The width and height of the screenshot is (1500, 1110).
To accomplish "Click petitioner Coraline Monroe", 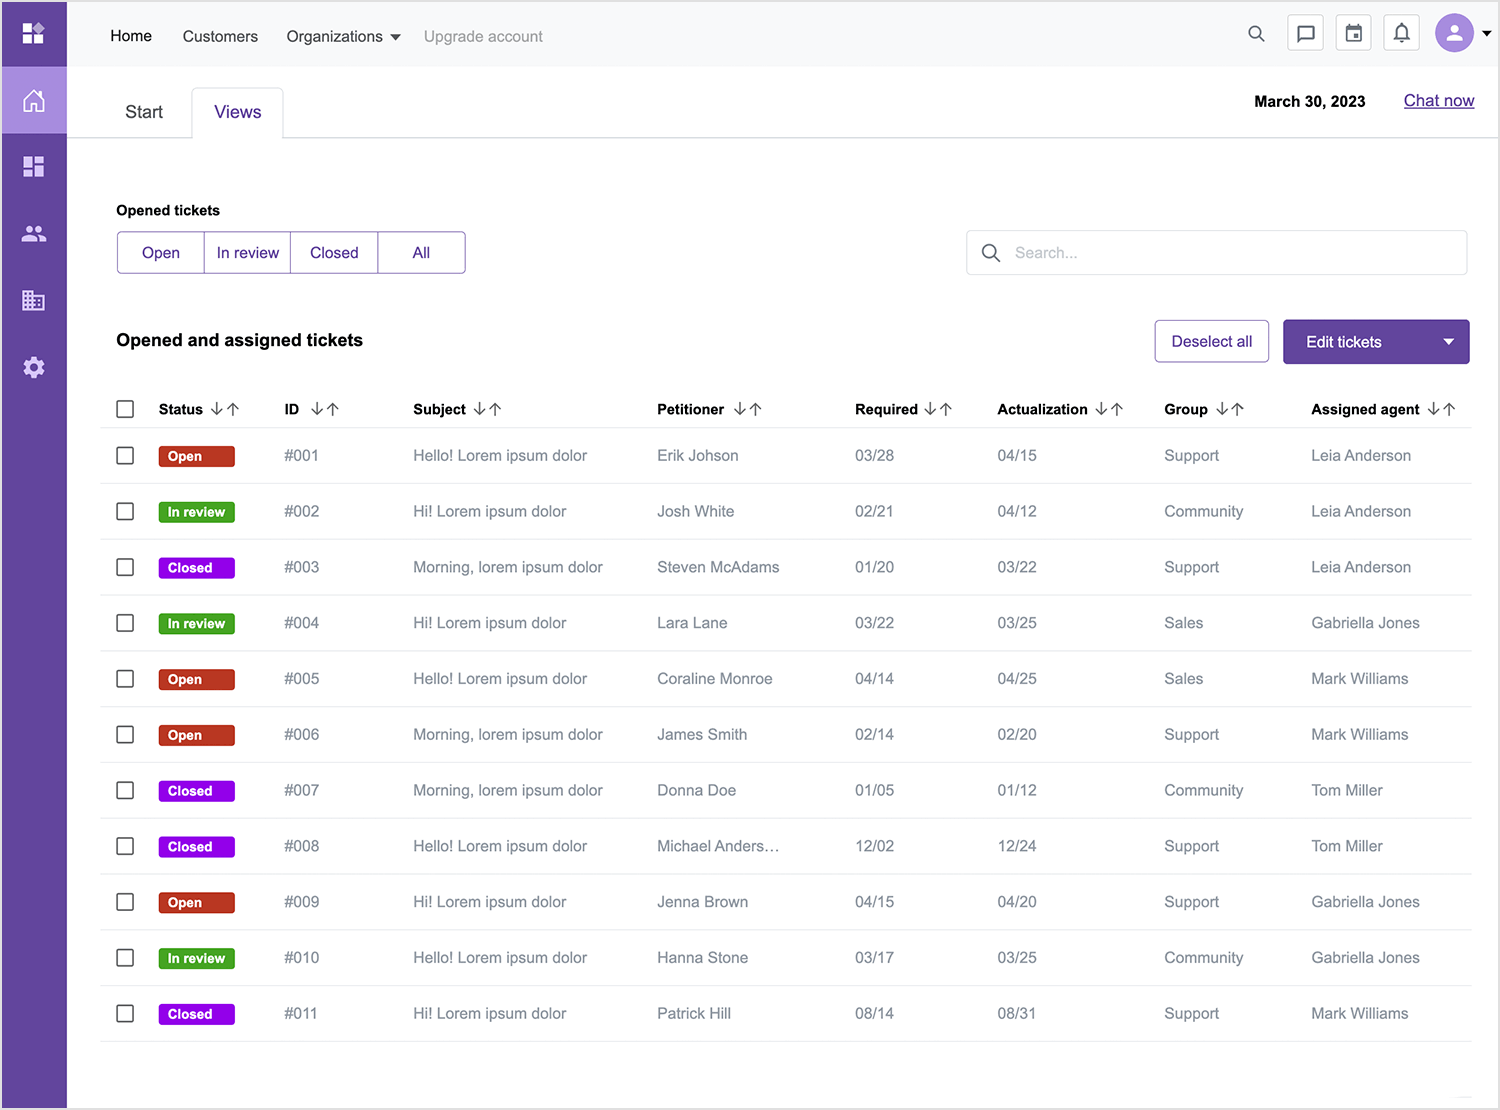I will [x=715, y=679].
